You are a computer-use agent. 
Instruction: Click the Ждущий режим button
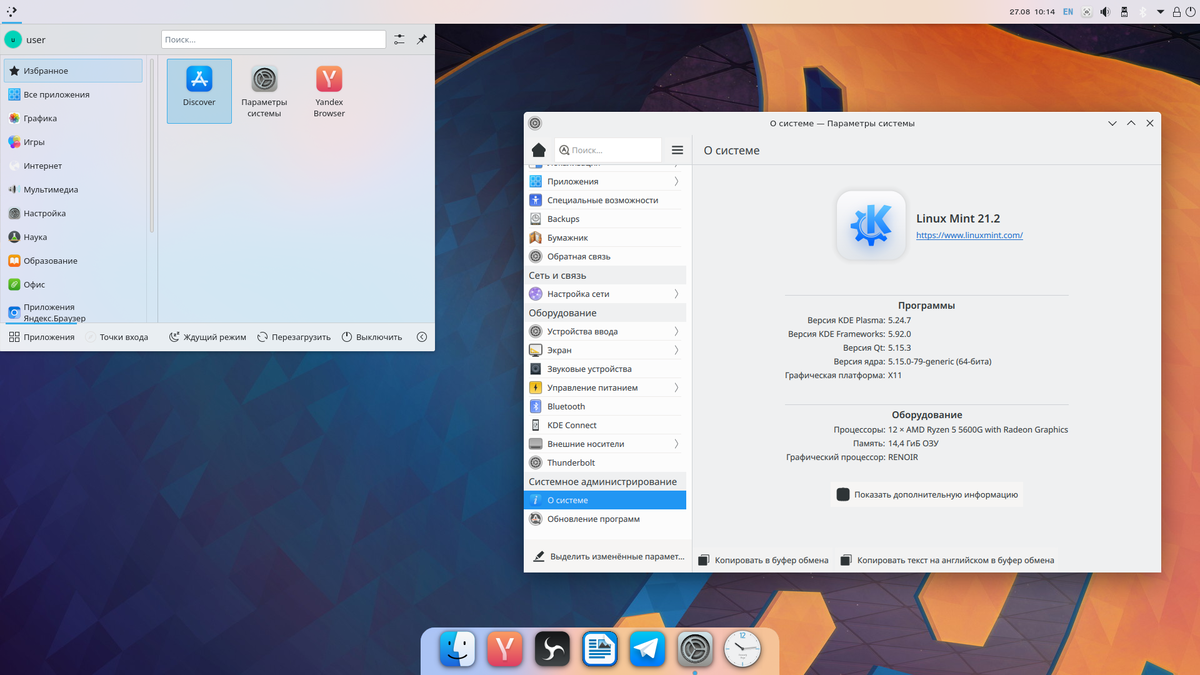tap(207, 337)
